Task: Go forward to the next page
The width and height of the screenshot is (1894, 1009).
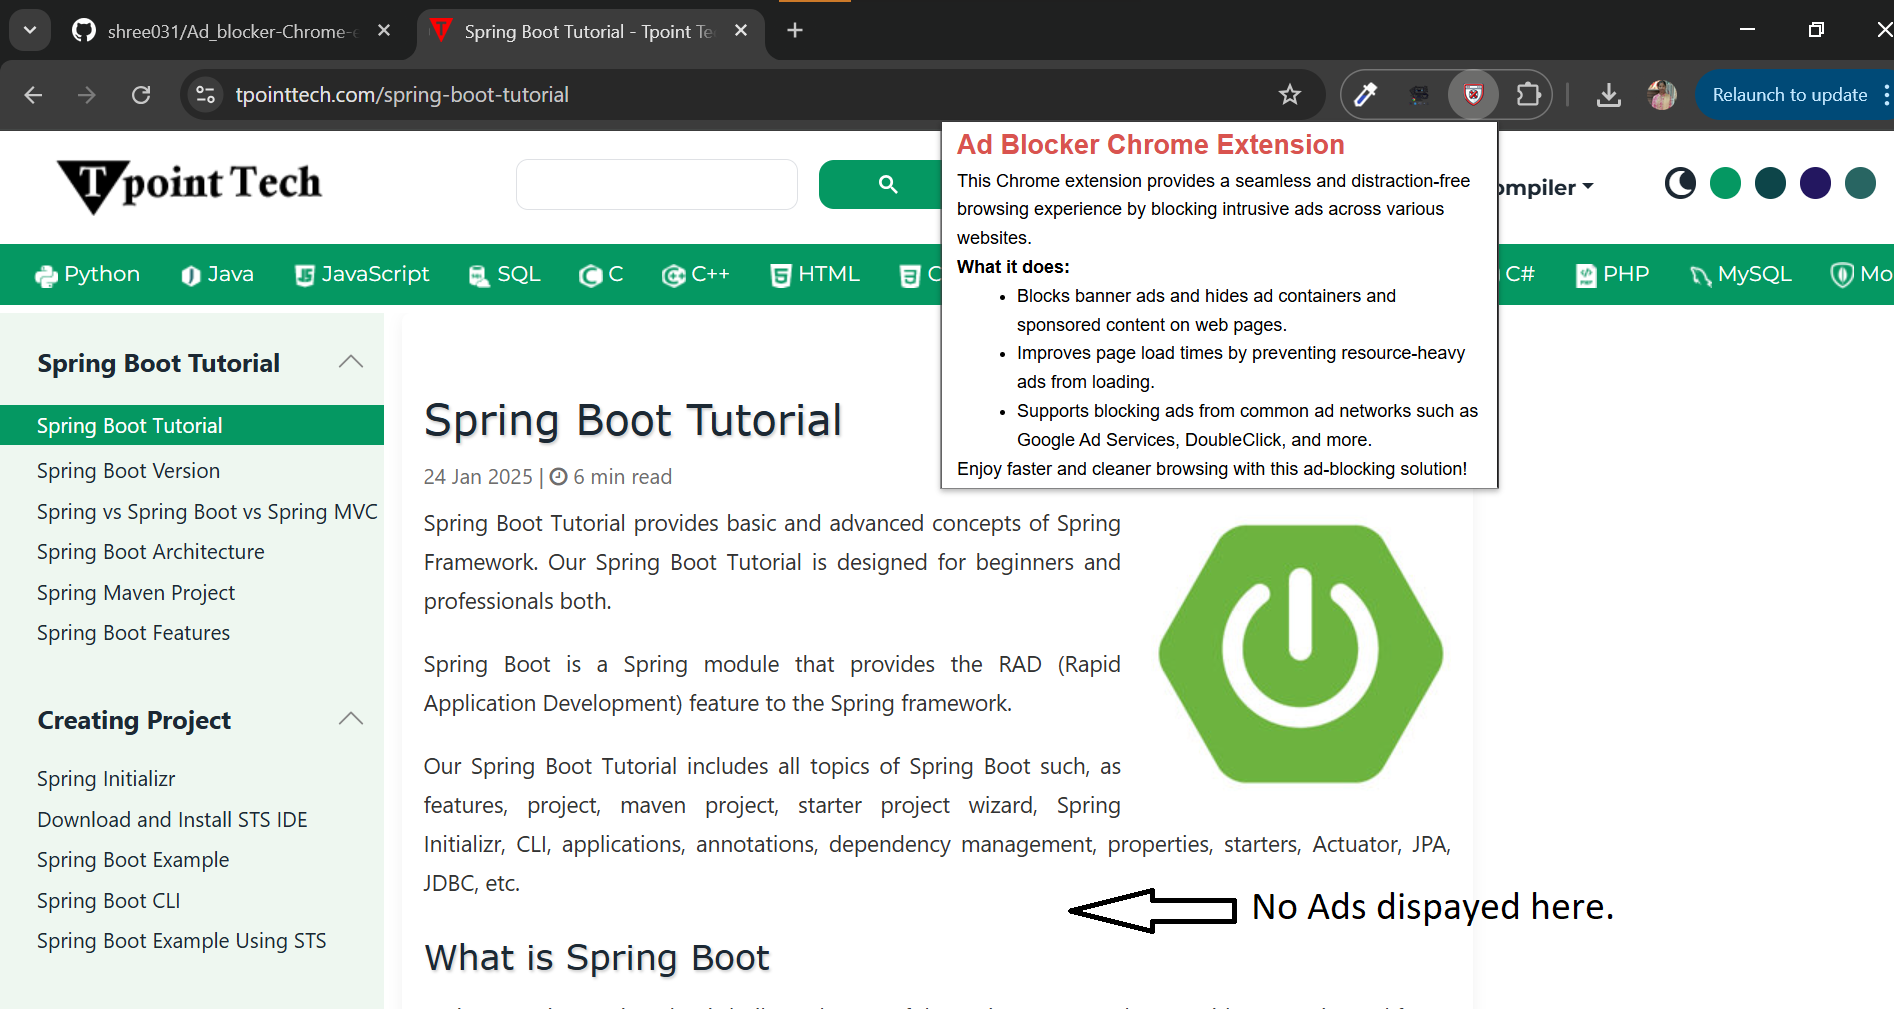Action: pyautogui.click(x=87, y=95)
